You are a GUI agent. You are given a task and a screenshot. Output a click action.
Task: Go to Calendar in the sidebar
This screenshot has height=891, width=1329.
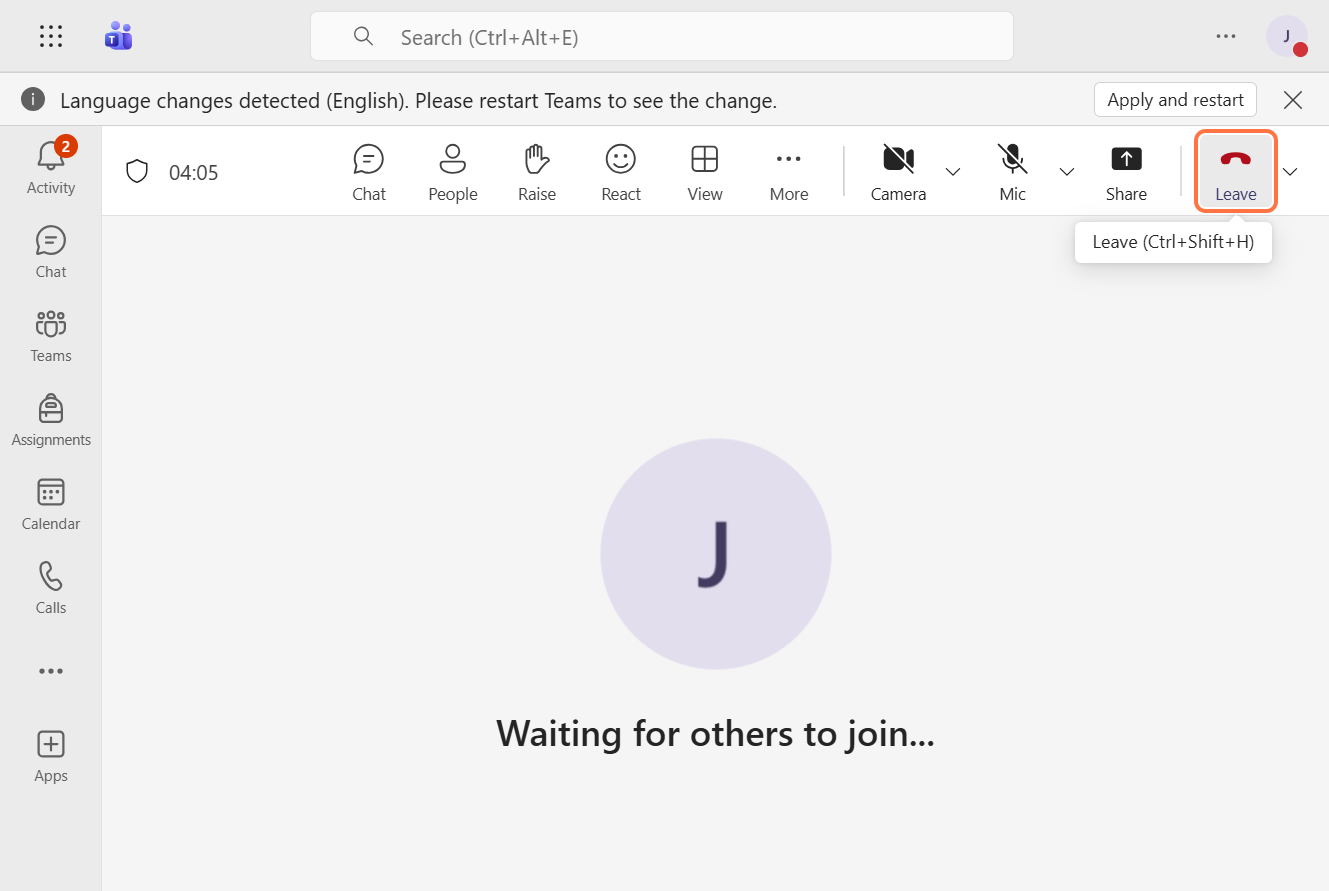click(51, 505)
